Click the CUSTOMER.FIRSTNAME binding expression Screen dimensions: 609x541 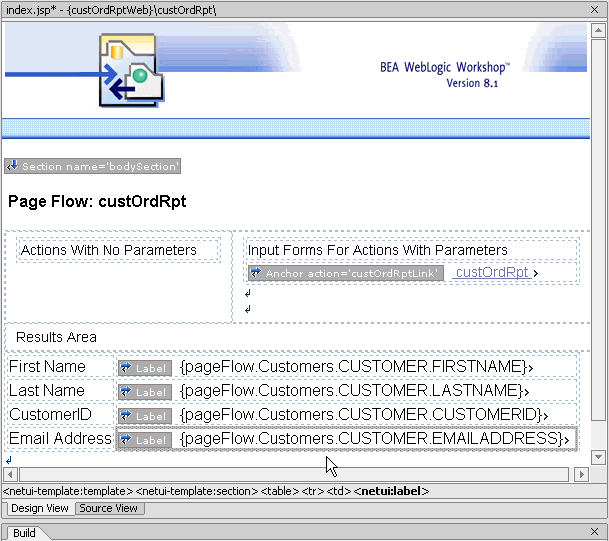pyautogui.click(x=353, y=367)
